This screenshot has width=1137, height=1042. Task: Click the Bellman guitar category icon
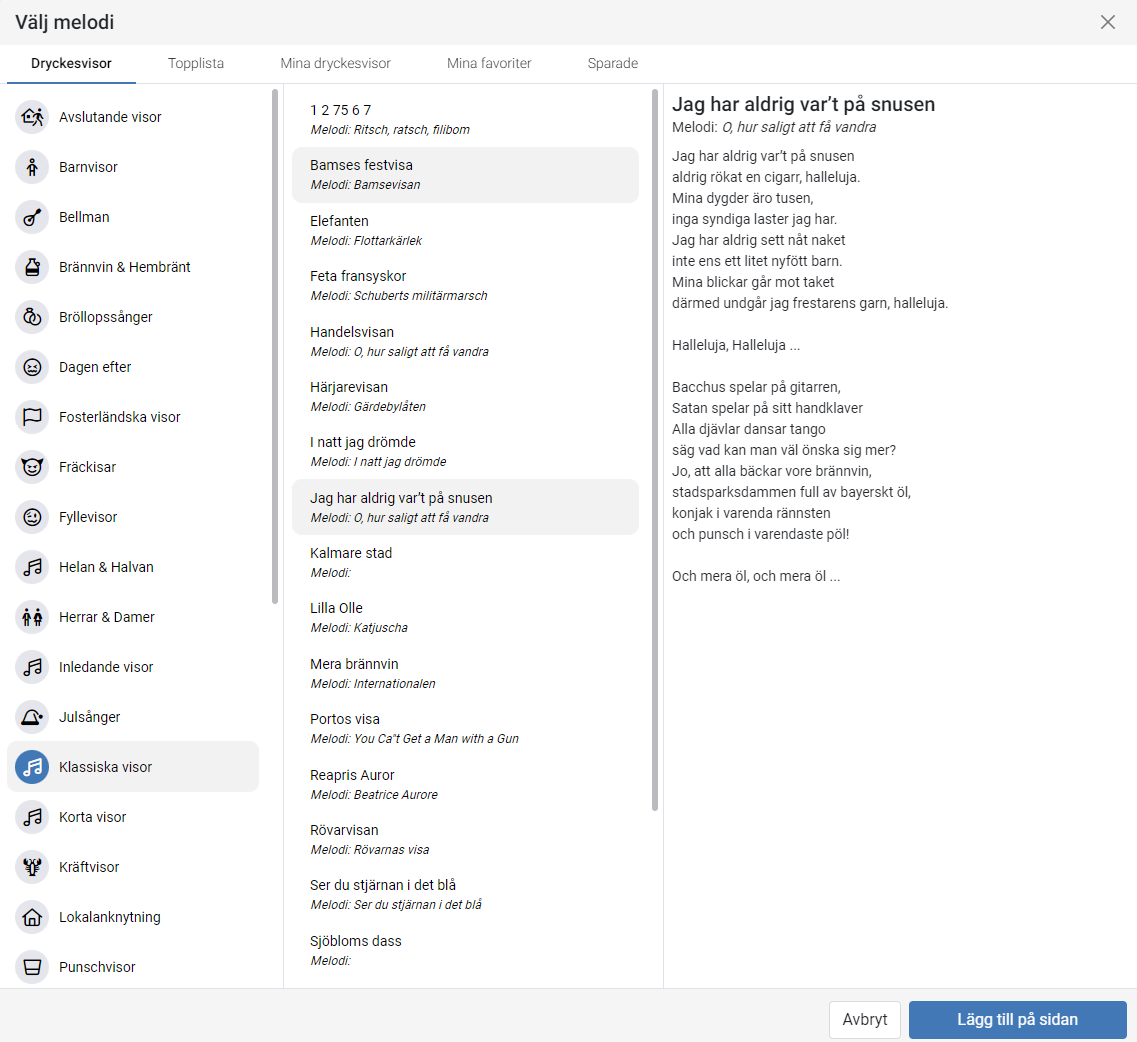[x=32, y=217]
